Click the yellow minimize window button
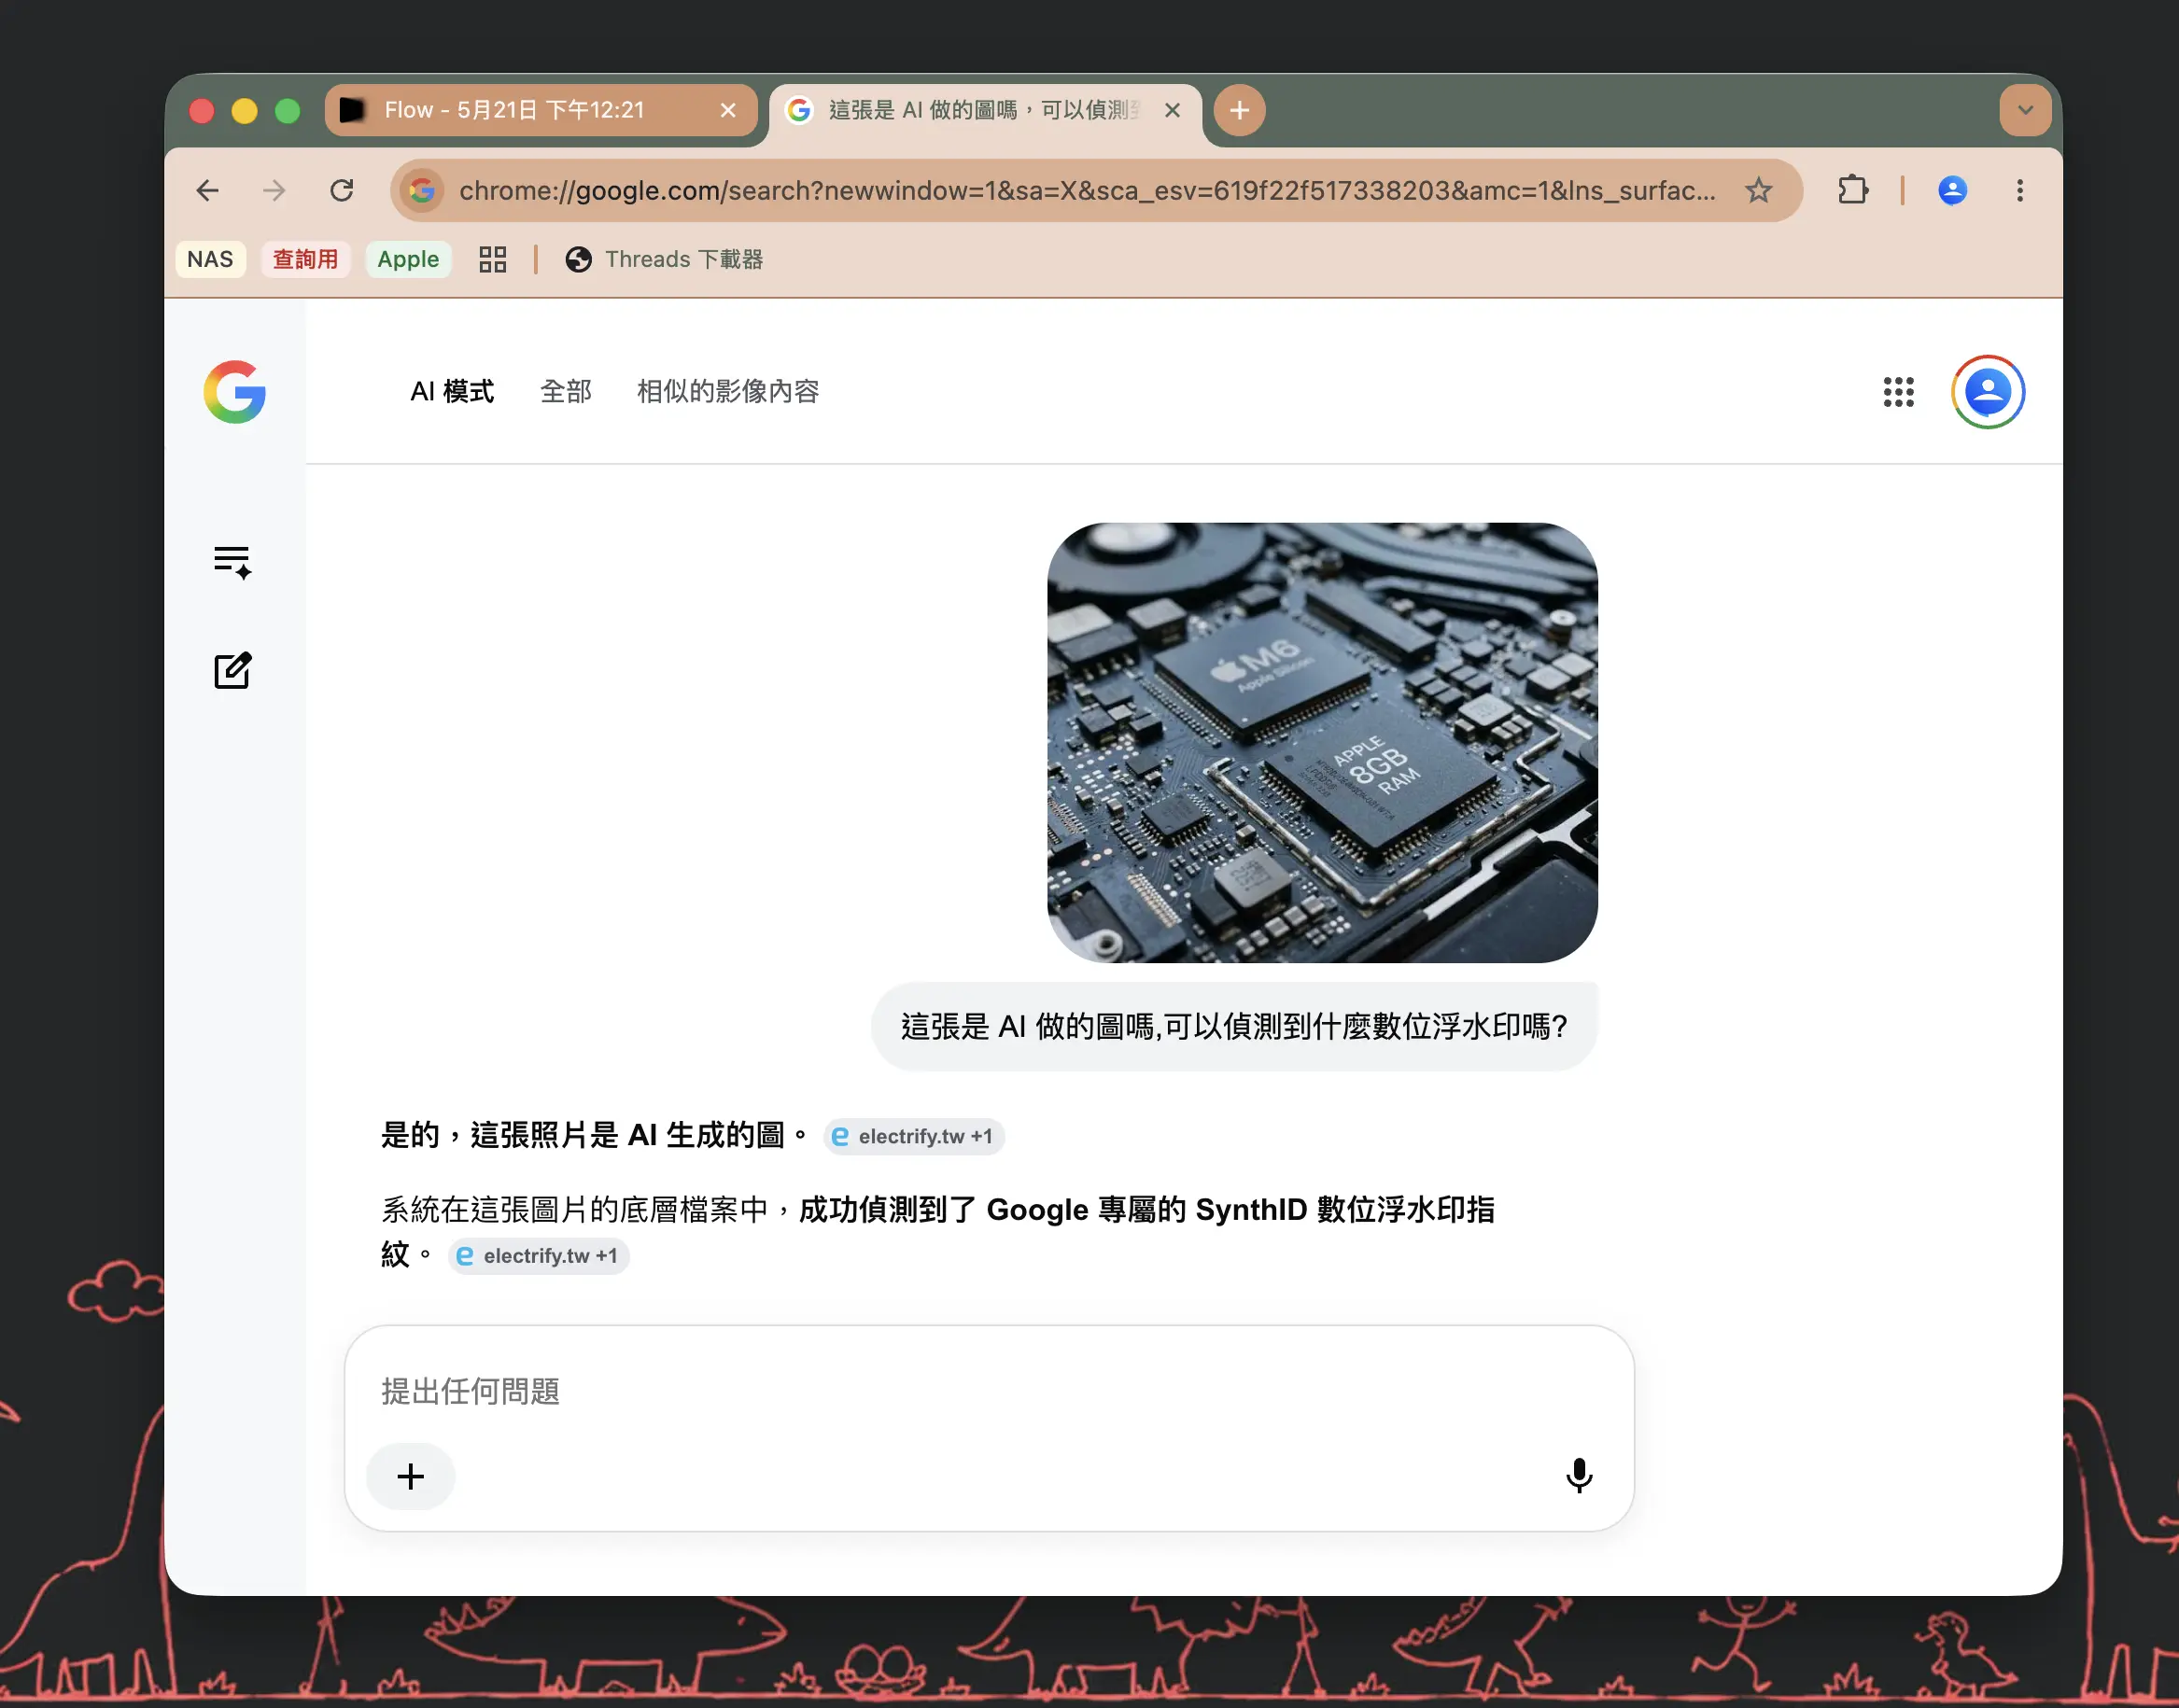This screenshot has width=2179, height=1708. [244, 110]
